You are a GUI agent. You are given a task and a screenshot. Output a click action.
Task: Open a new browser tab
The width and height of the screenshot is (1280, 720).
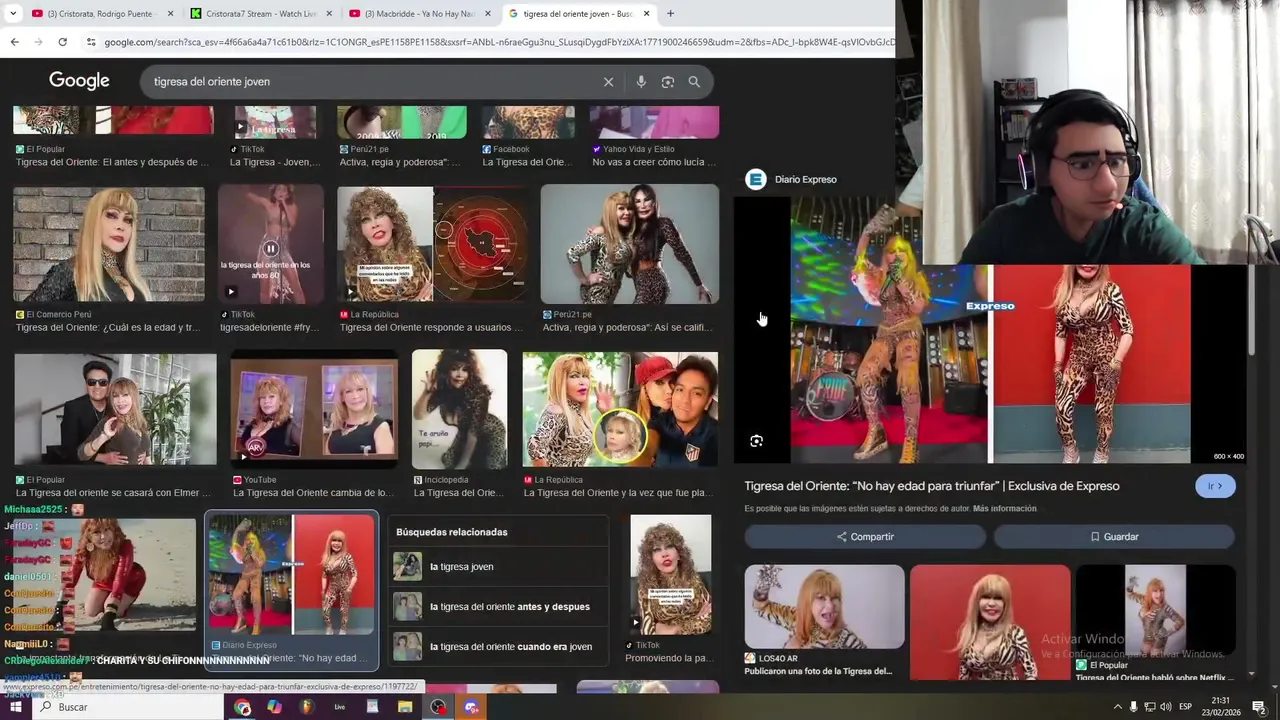coord(670,14)
